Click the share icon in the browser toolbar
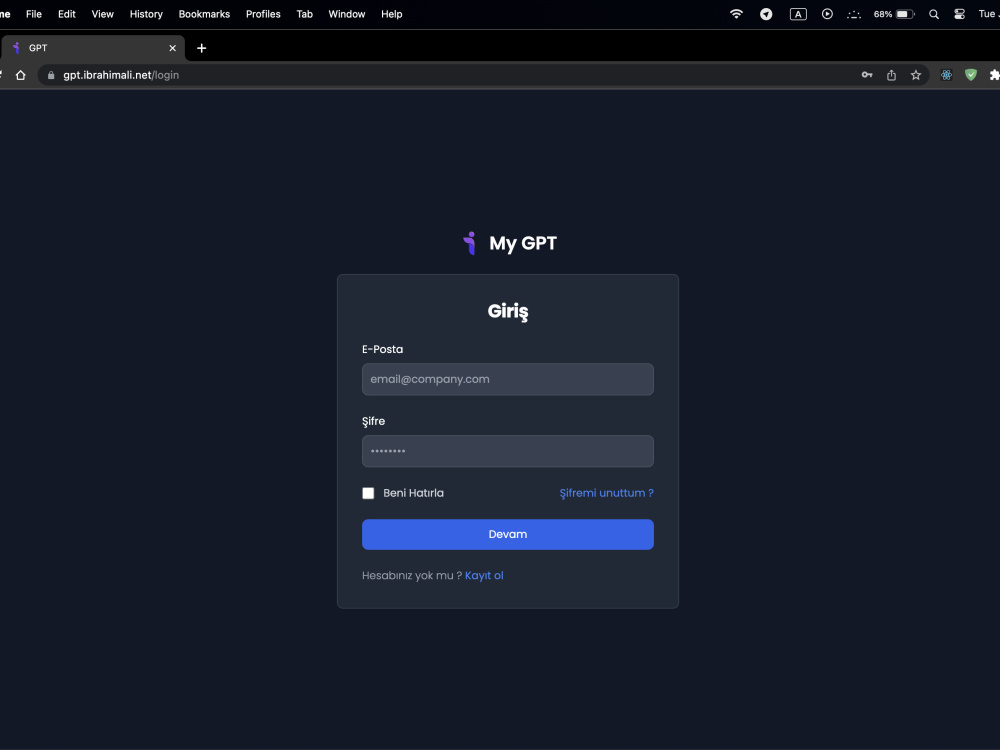 coord(891,74)
